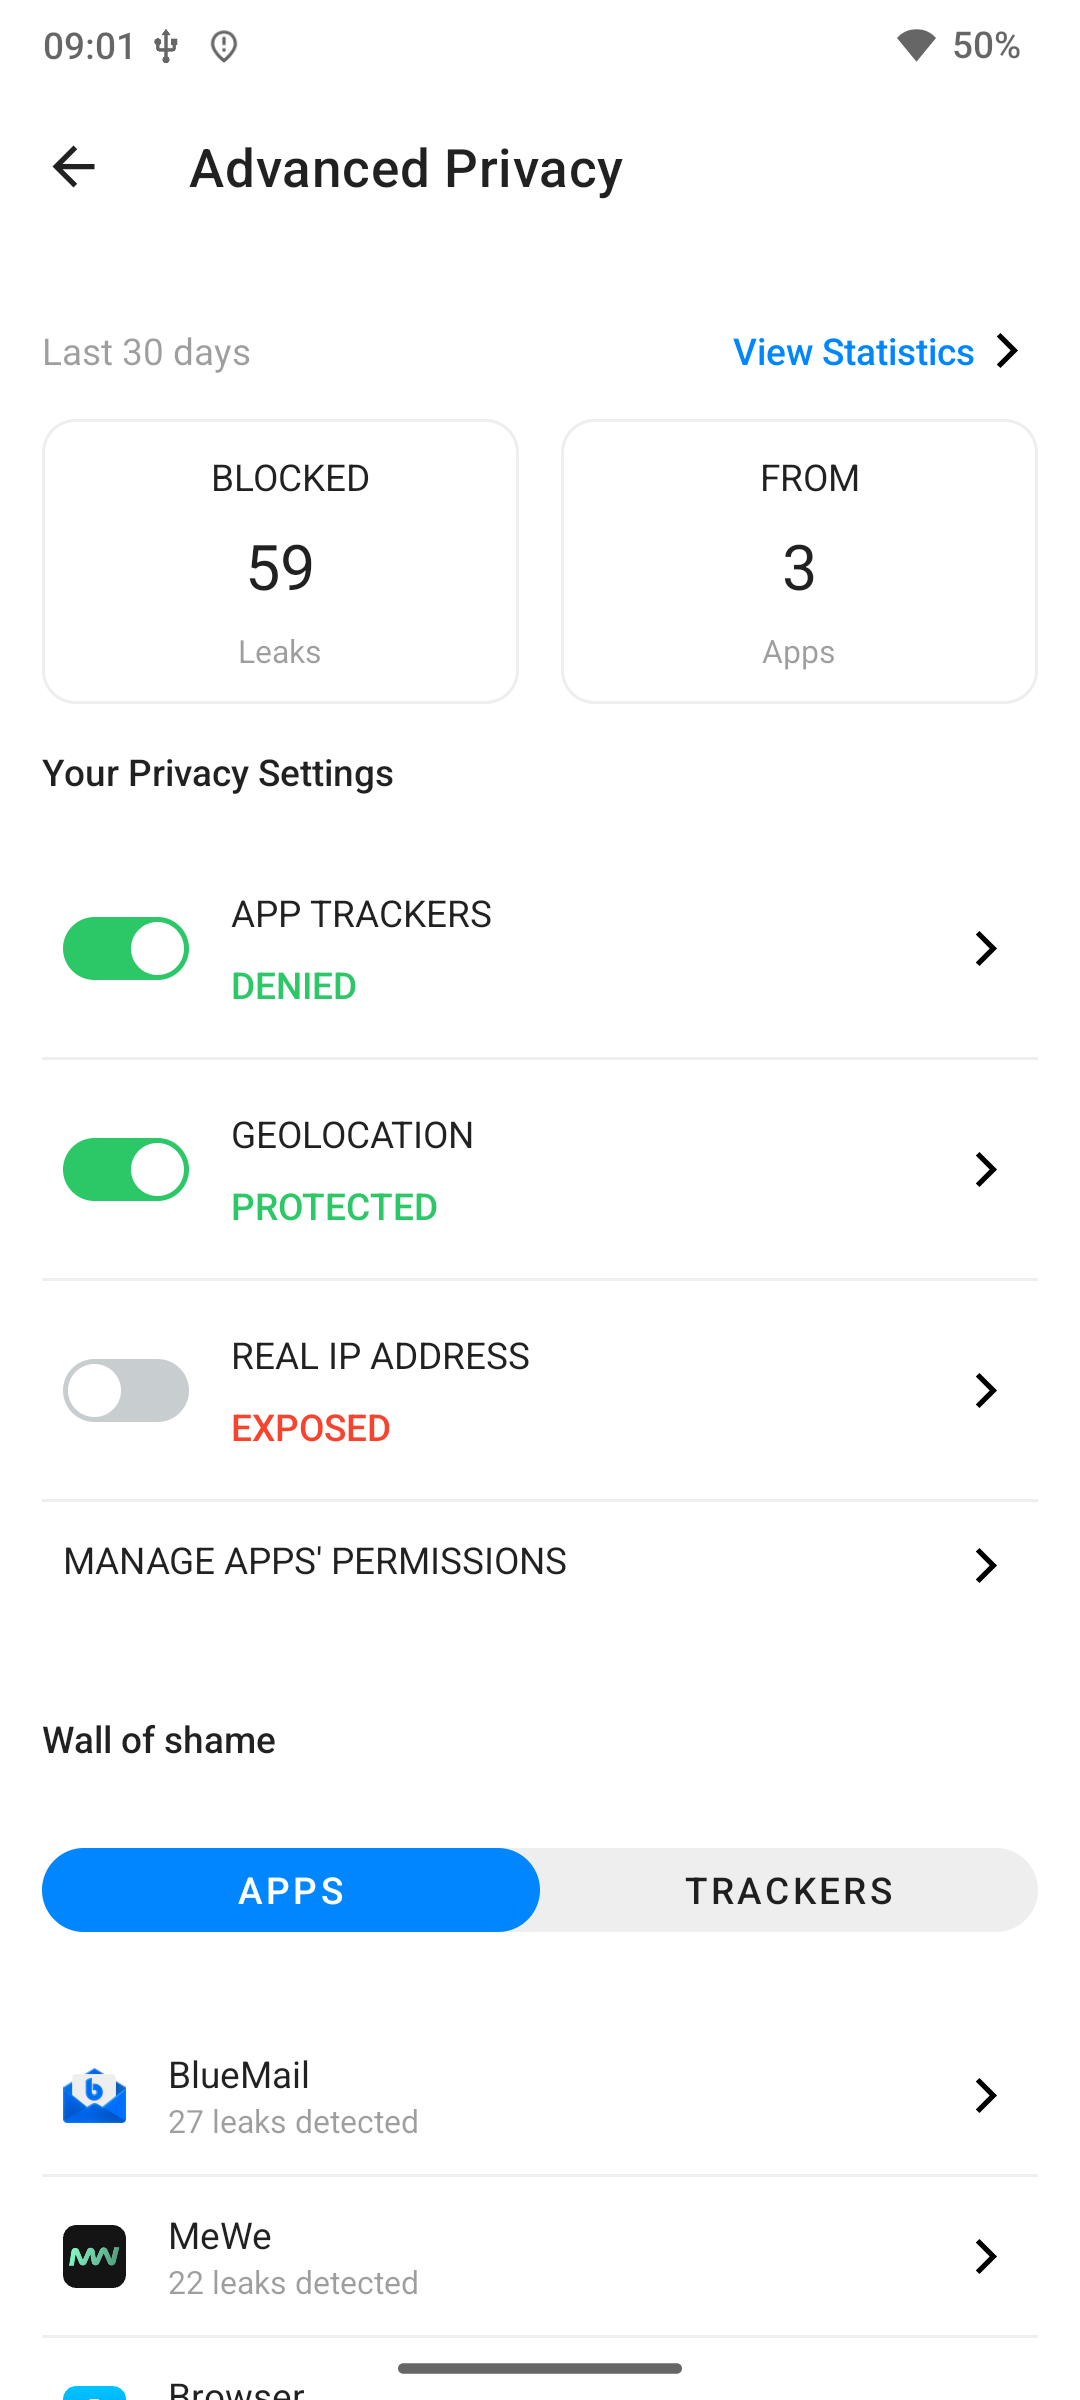
Task: Open Geolocation details chevron
Action: tap(985, 1169)
